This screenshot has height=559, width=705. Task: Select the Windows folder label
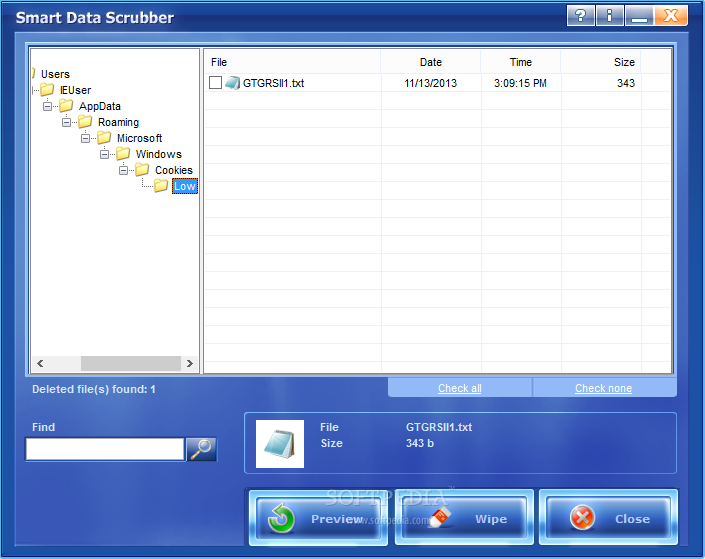click(159, 154)
